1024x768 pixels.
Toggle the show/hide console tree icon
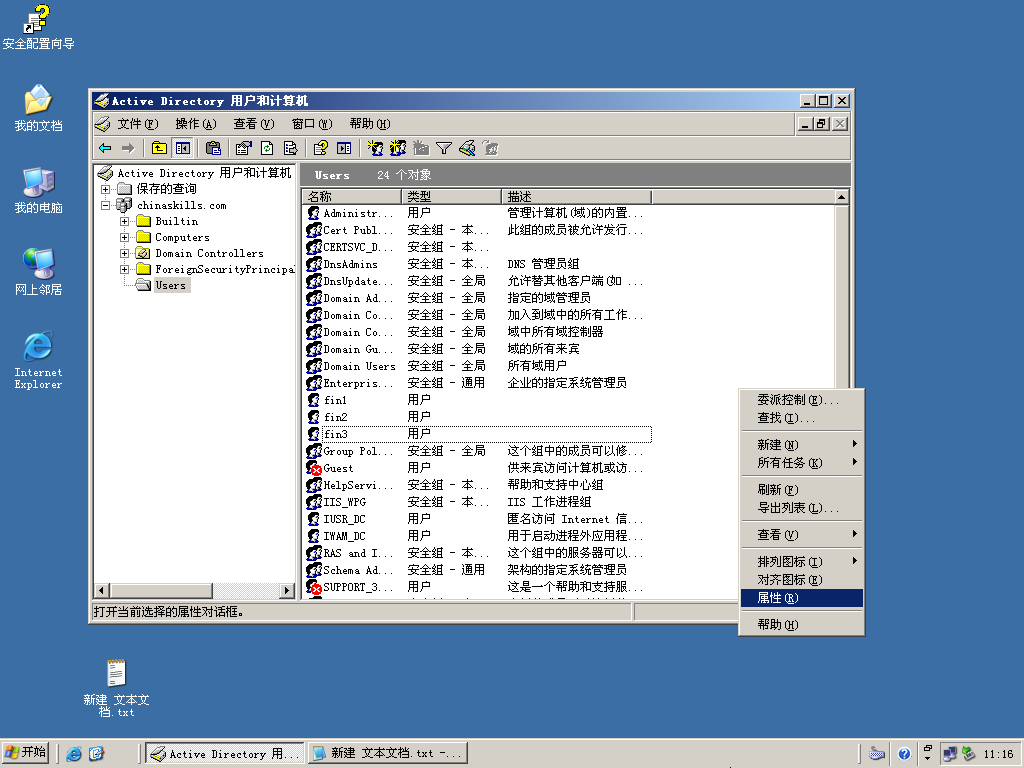(x=183, y=148)
